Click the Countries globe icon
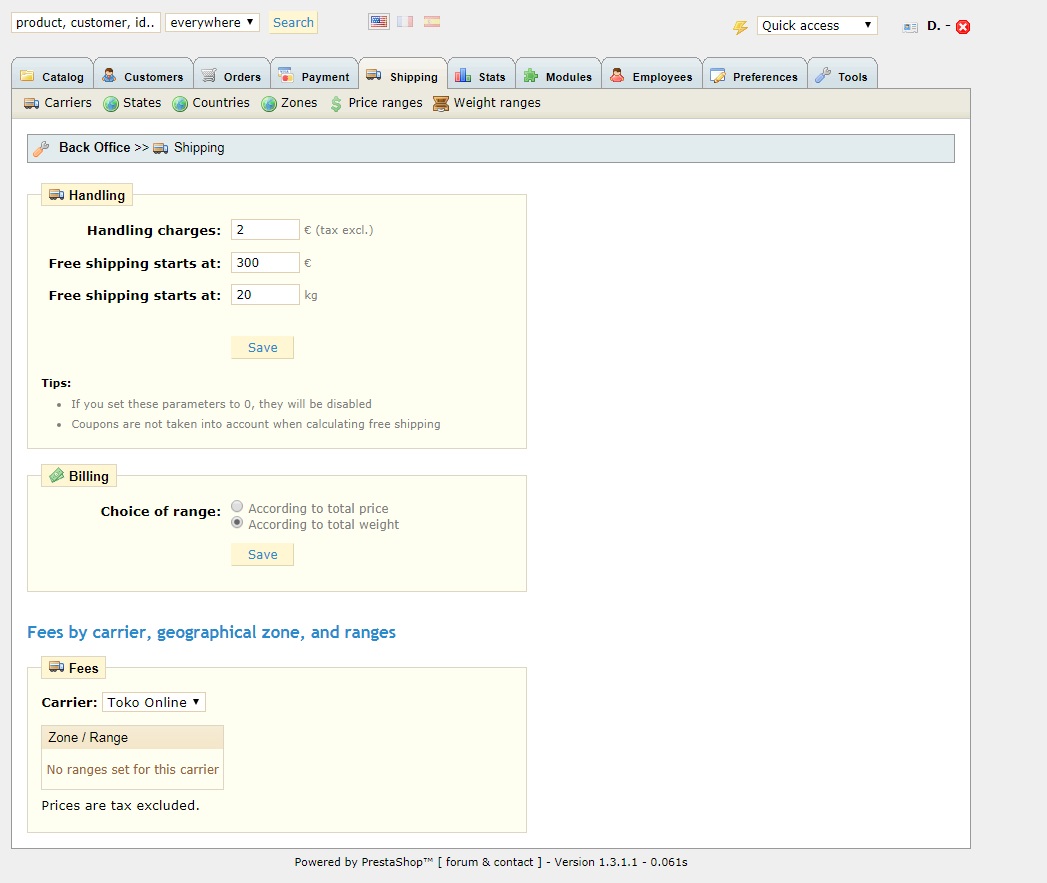The image size is (1047, 883). (x=181, y=102)
